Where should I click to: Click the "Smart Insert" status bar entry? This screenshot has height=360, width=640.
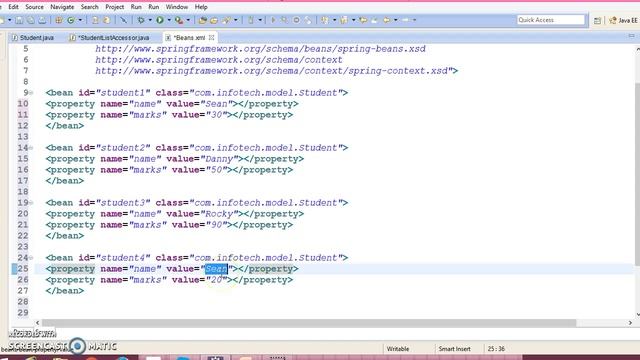point(454,349)
